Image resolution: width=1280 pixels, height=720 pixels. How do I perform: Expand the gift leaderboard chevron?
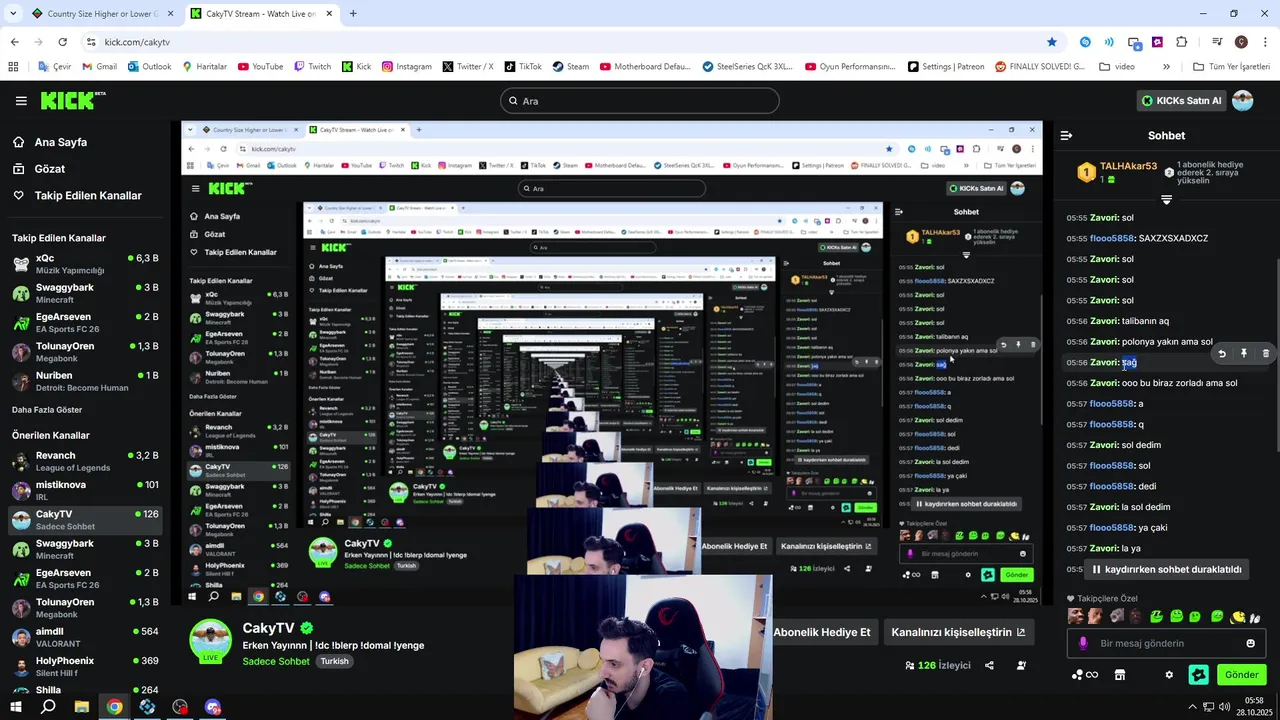tap(1166, 200)
